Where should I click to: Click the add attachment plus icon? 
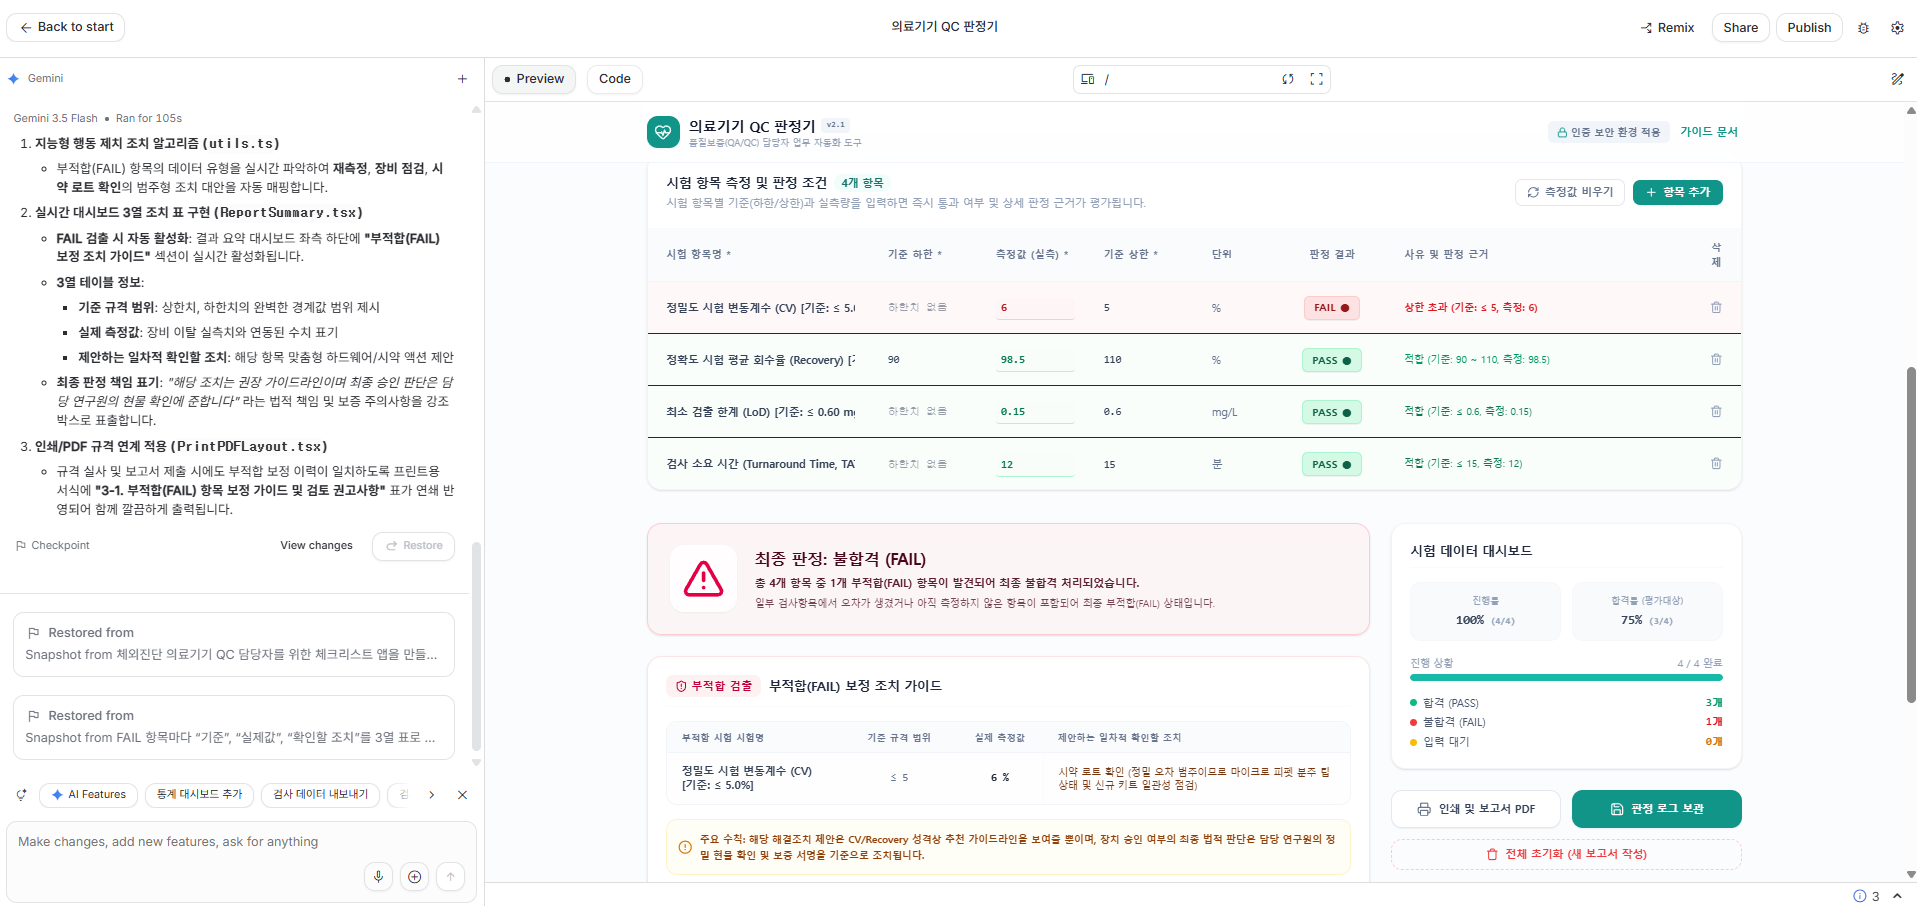(x=414, y=877)
